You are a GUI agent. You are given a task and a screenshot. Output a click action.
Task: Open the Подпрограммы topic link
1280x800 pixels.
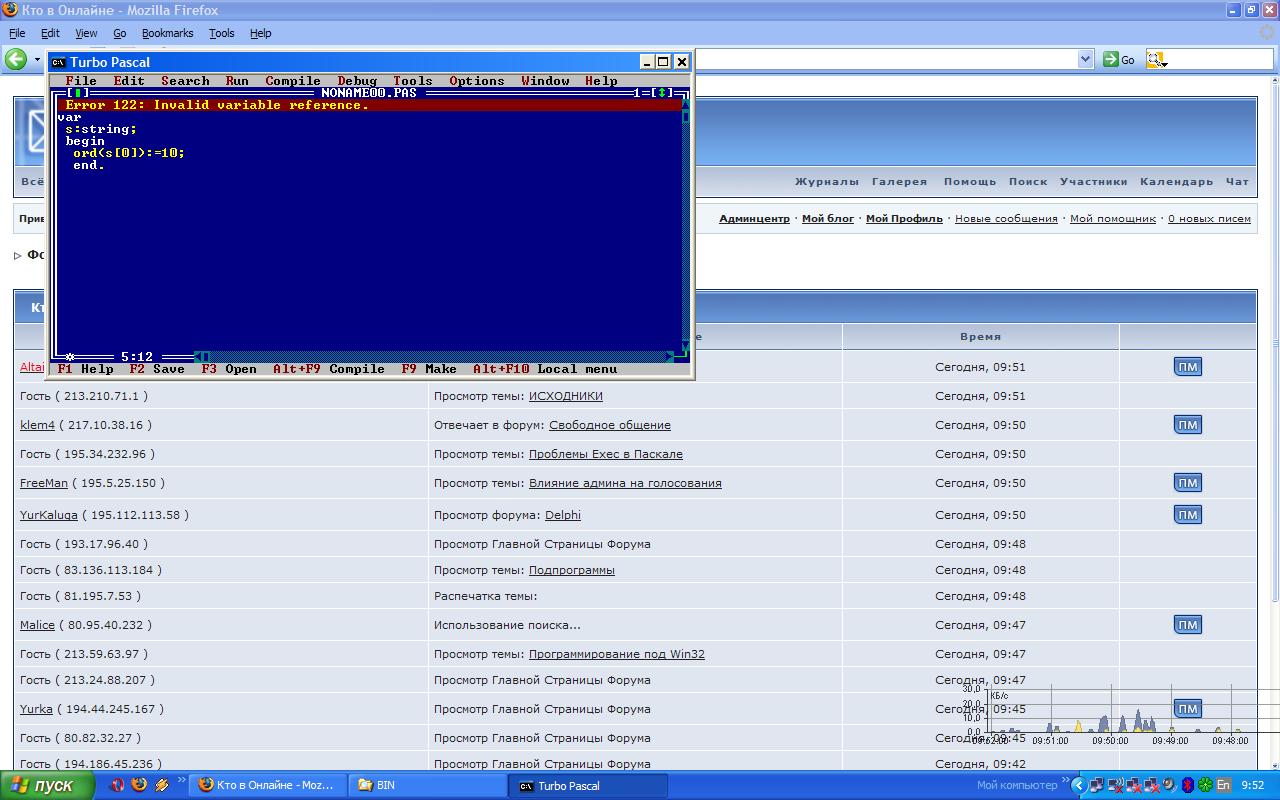pos(571,570)
